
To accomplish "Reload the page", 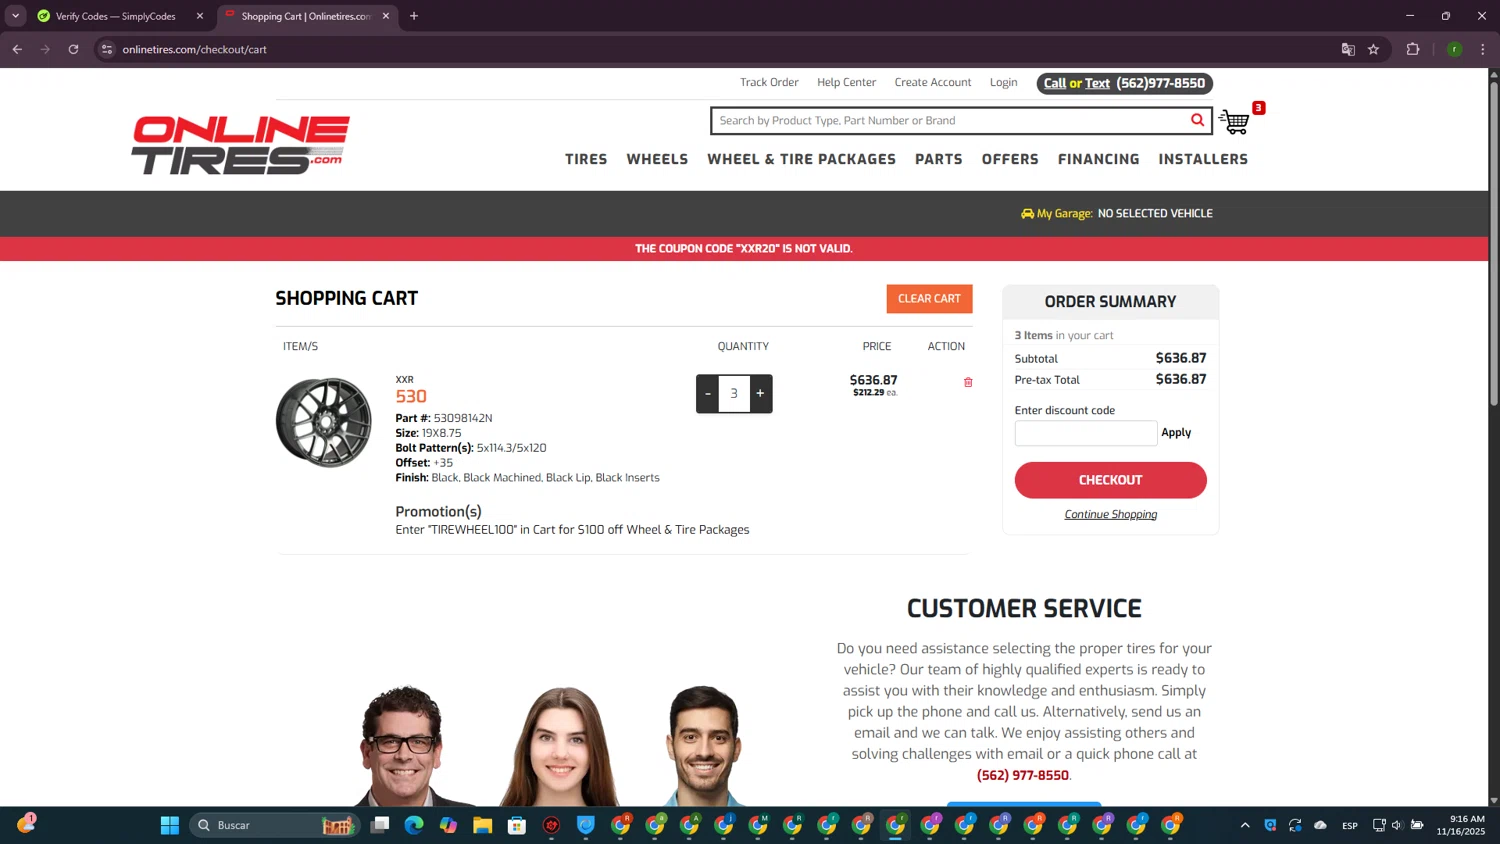I will pos(73,49).
